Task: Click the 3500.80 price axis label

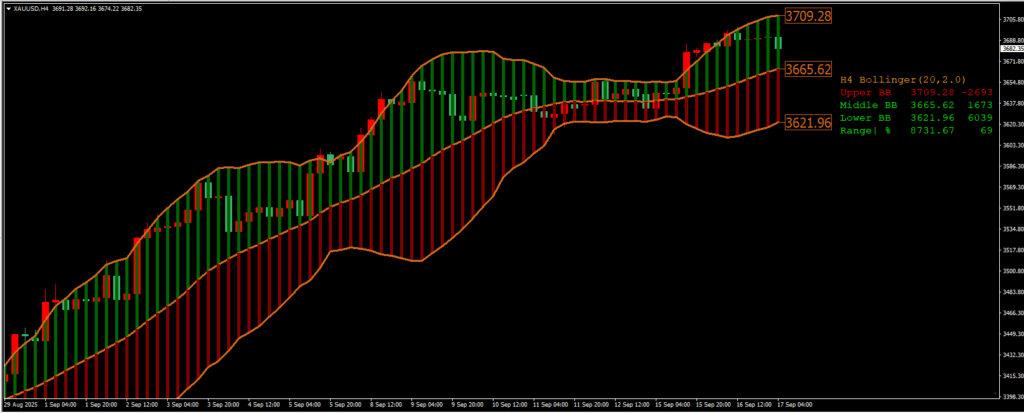Action: pos(1012,271)
